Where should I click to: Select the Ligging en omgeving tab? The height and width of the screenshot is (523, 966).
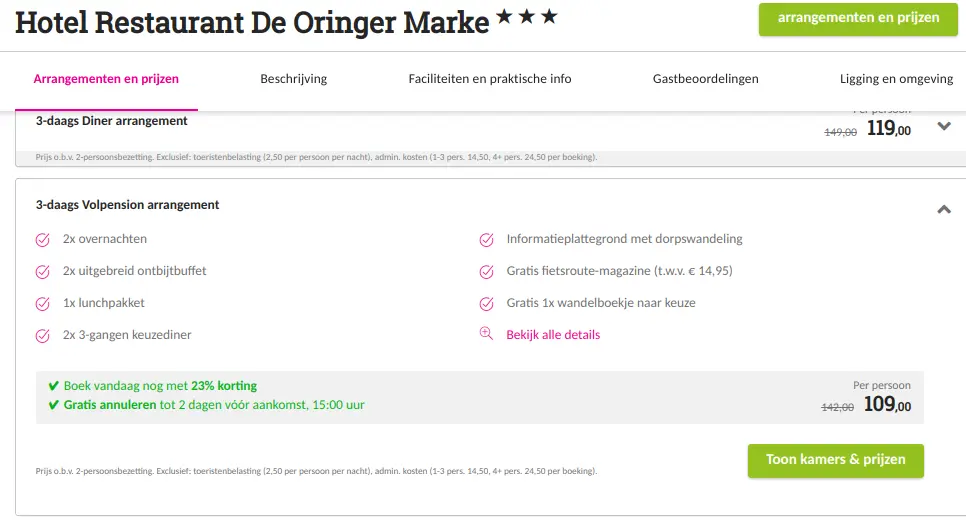pos(896,79)
